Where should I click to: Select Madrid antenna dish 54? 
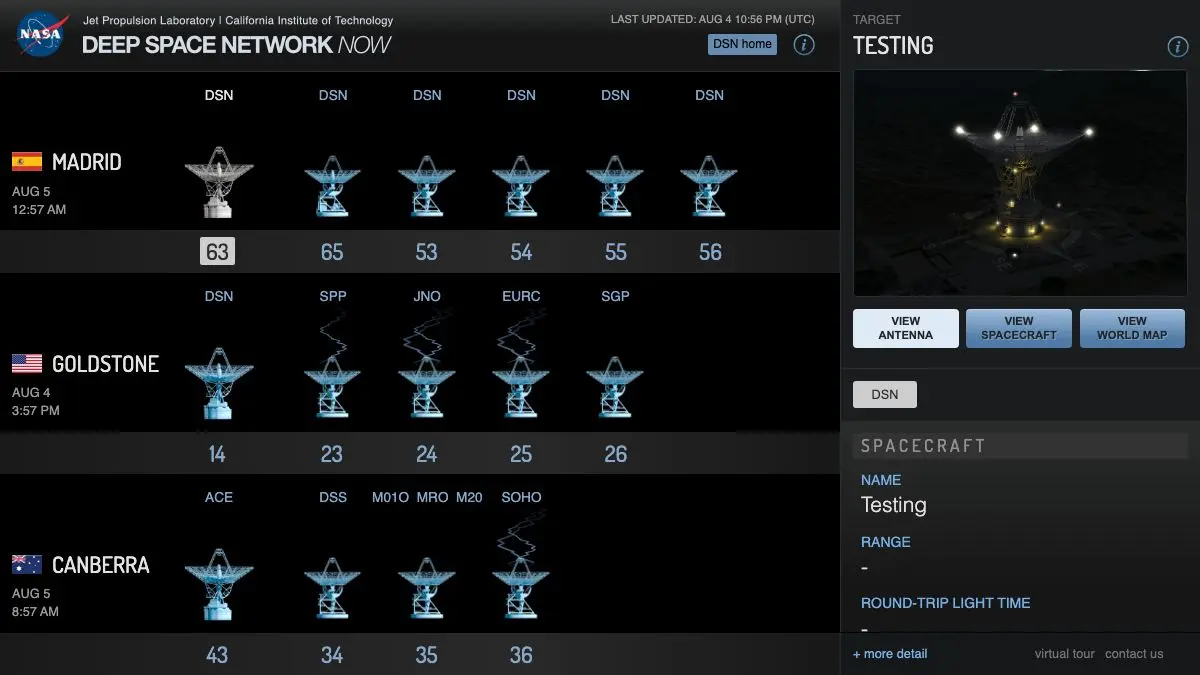[x=521, y=185]
